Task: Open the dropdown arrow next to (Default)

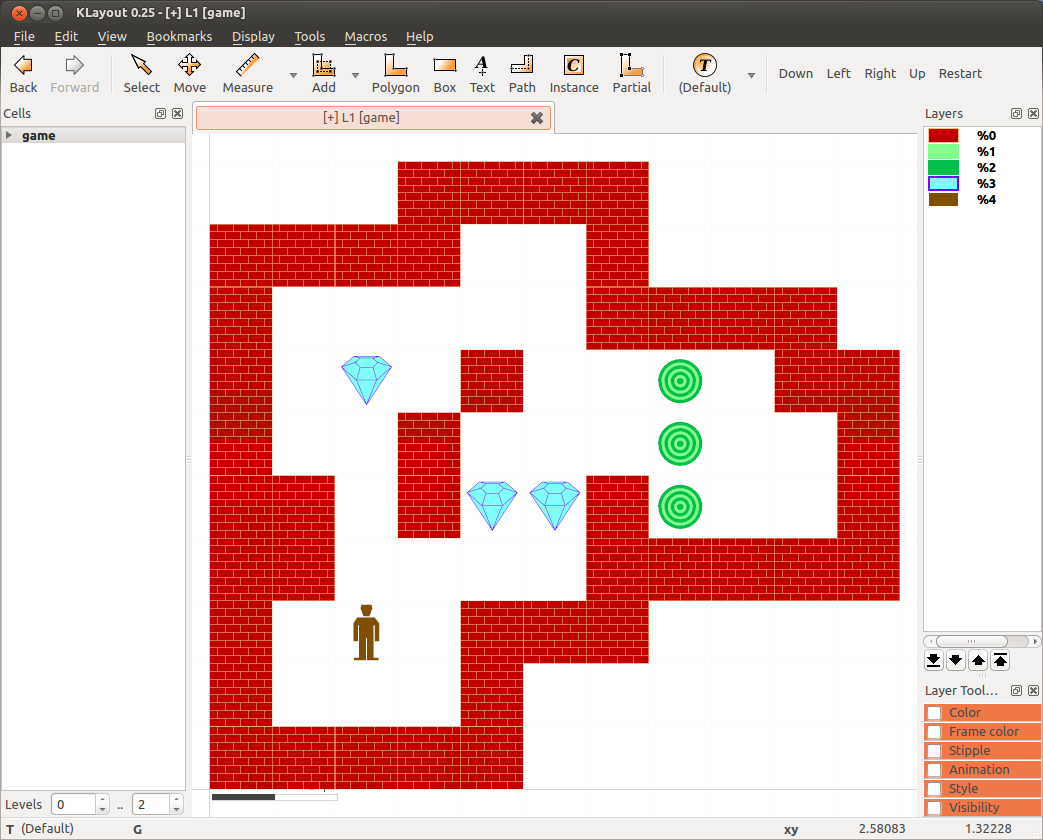Action: [751, 76]
